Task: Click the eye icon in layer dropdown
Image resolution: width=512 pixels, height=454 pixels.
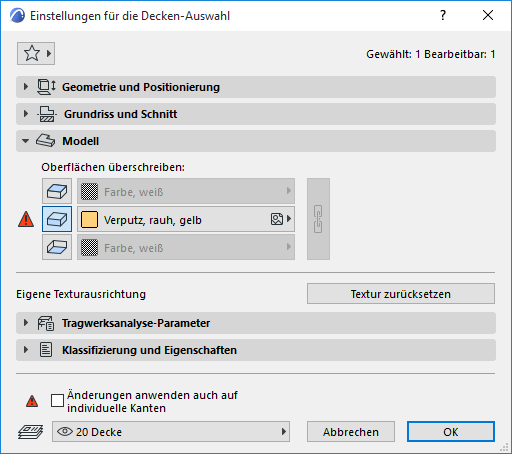Action: coord(65,432)
